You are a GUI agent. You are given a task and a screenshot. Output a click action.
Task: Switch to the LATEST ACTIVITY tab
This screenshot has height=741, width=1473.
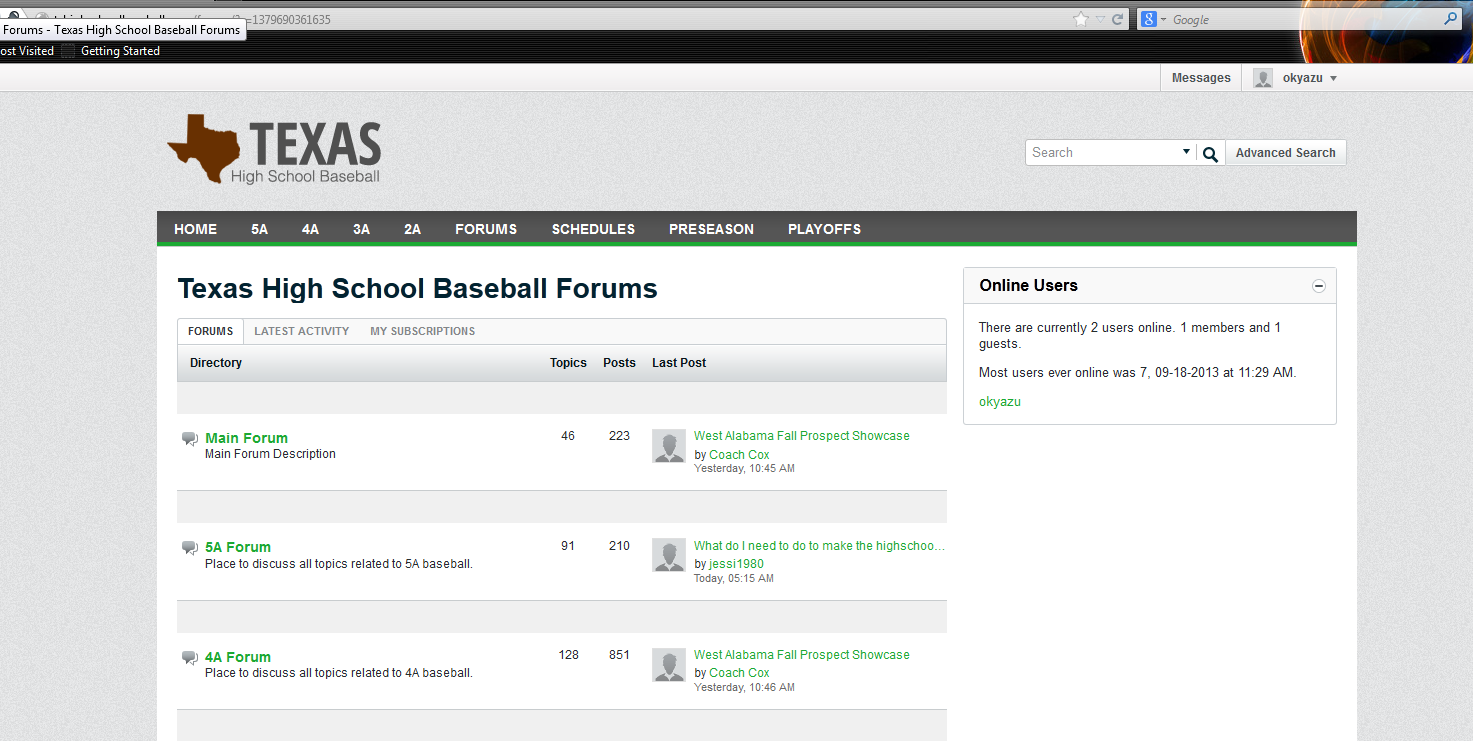coord(301,331)
